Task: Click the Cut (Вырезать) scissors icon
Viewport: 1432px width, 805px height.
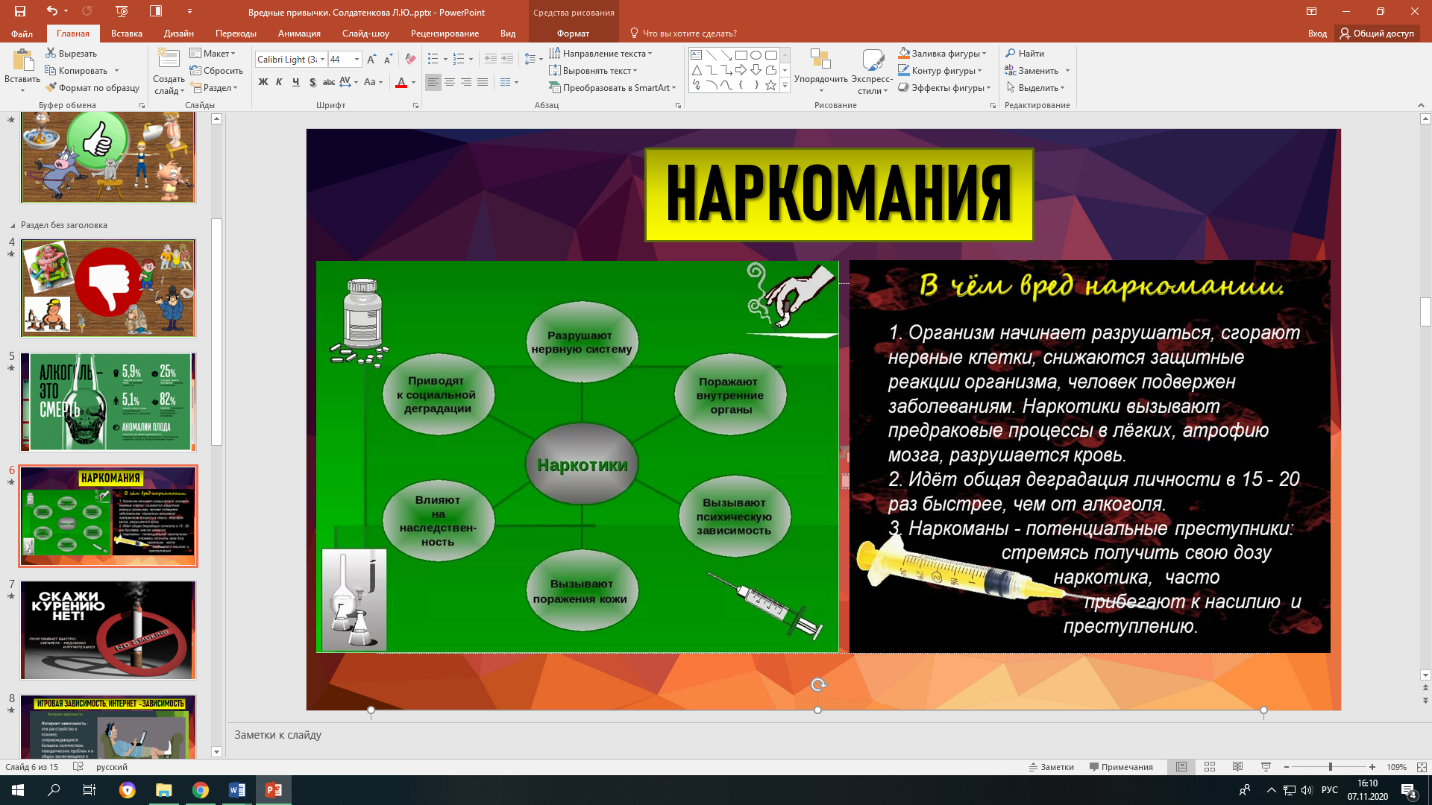Action: 51,53
